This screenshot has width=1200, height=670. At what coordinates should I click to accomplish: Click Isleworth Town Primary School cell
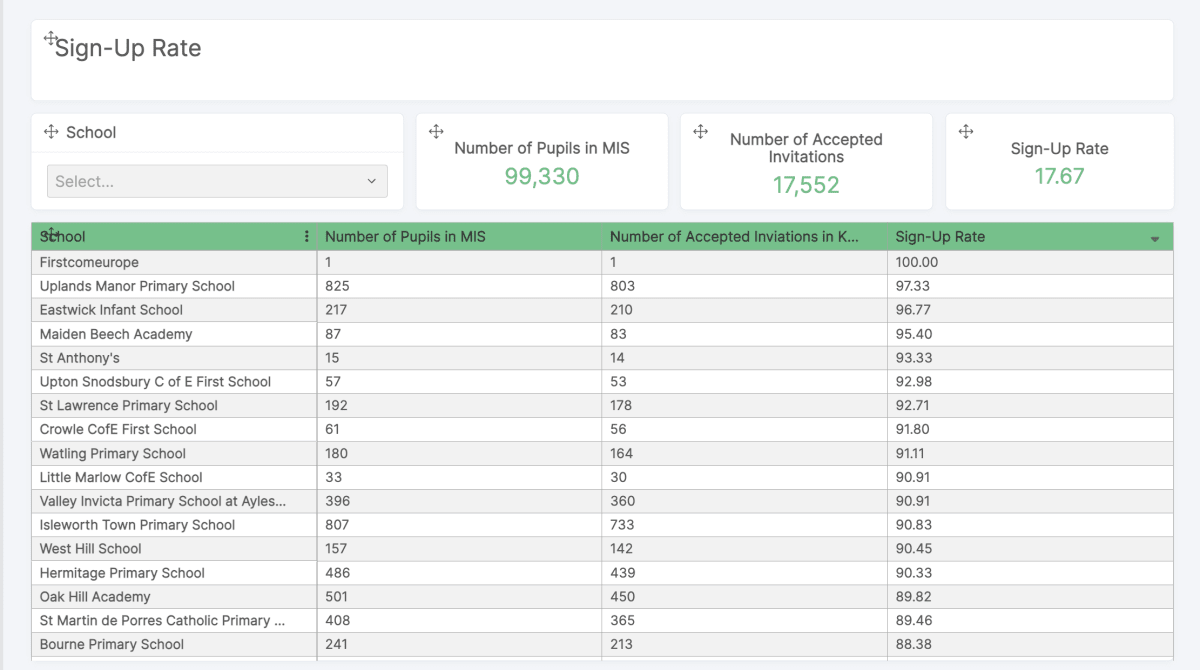pyautogui.click(x=137, y=525)
